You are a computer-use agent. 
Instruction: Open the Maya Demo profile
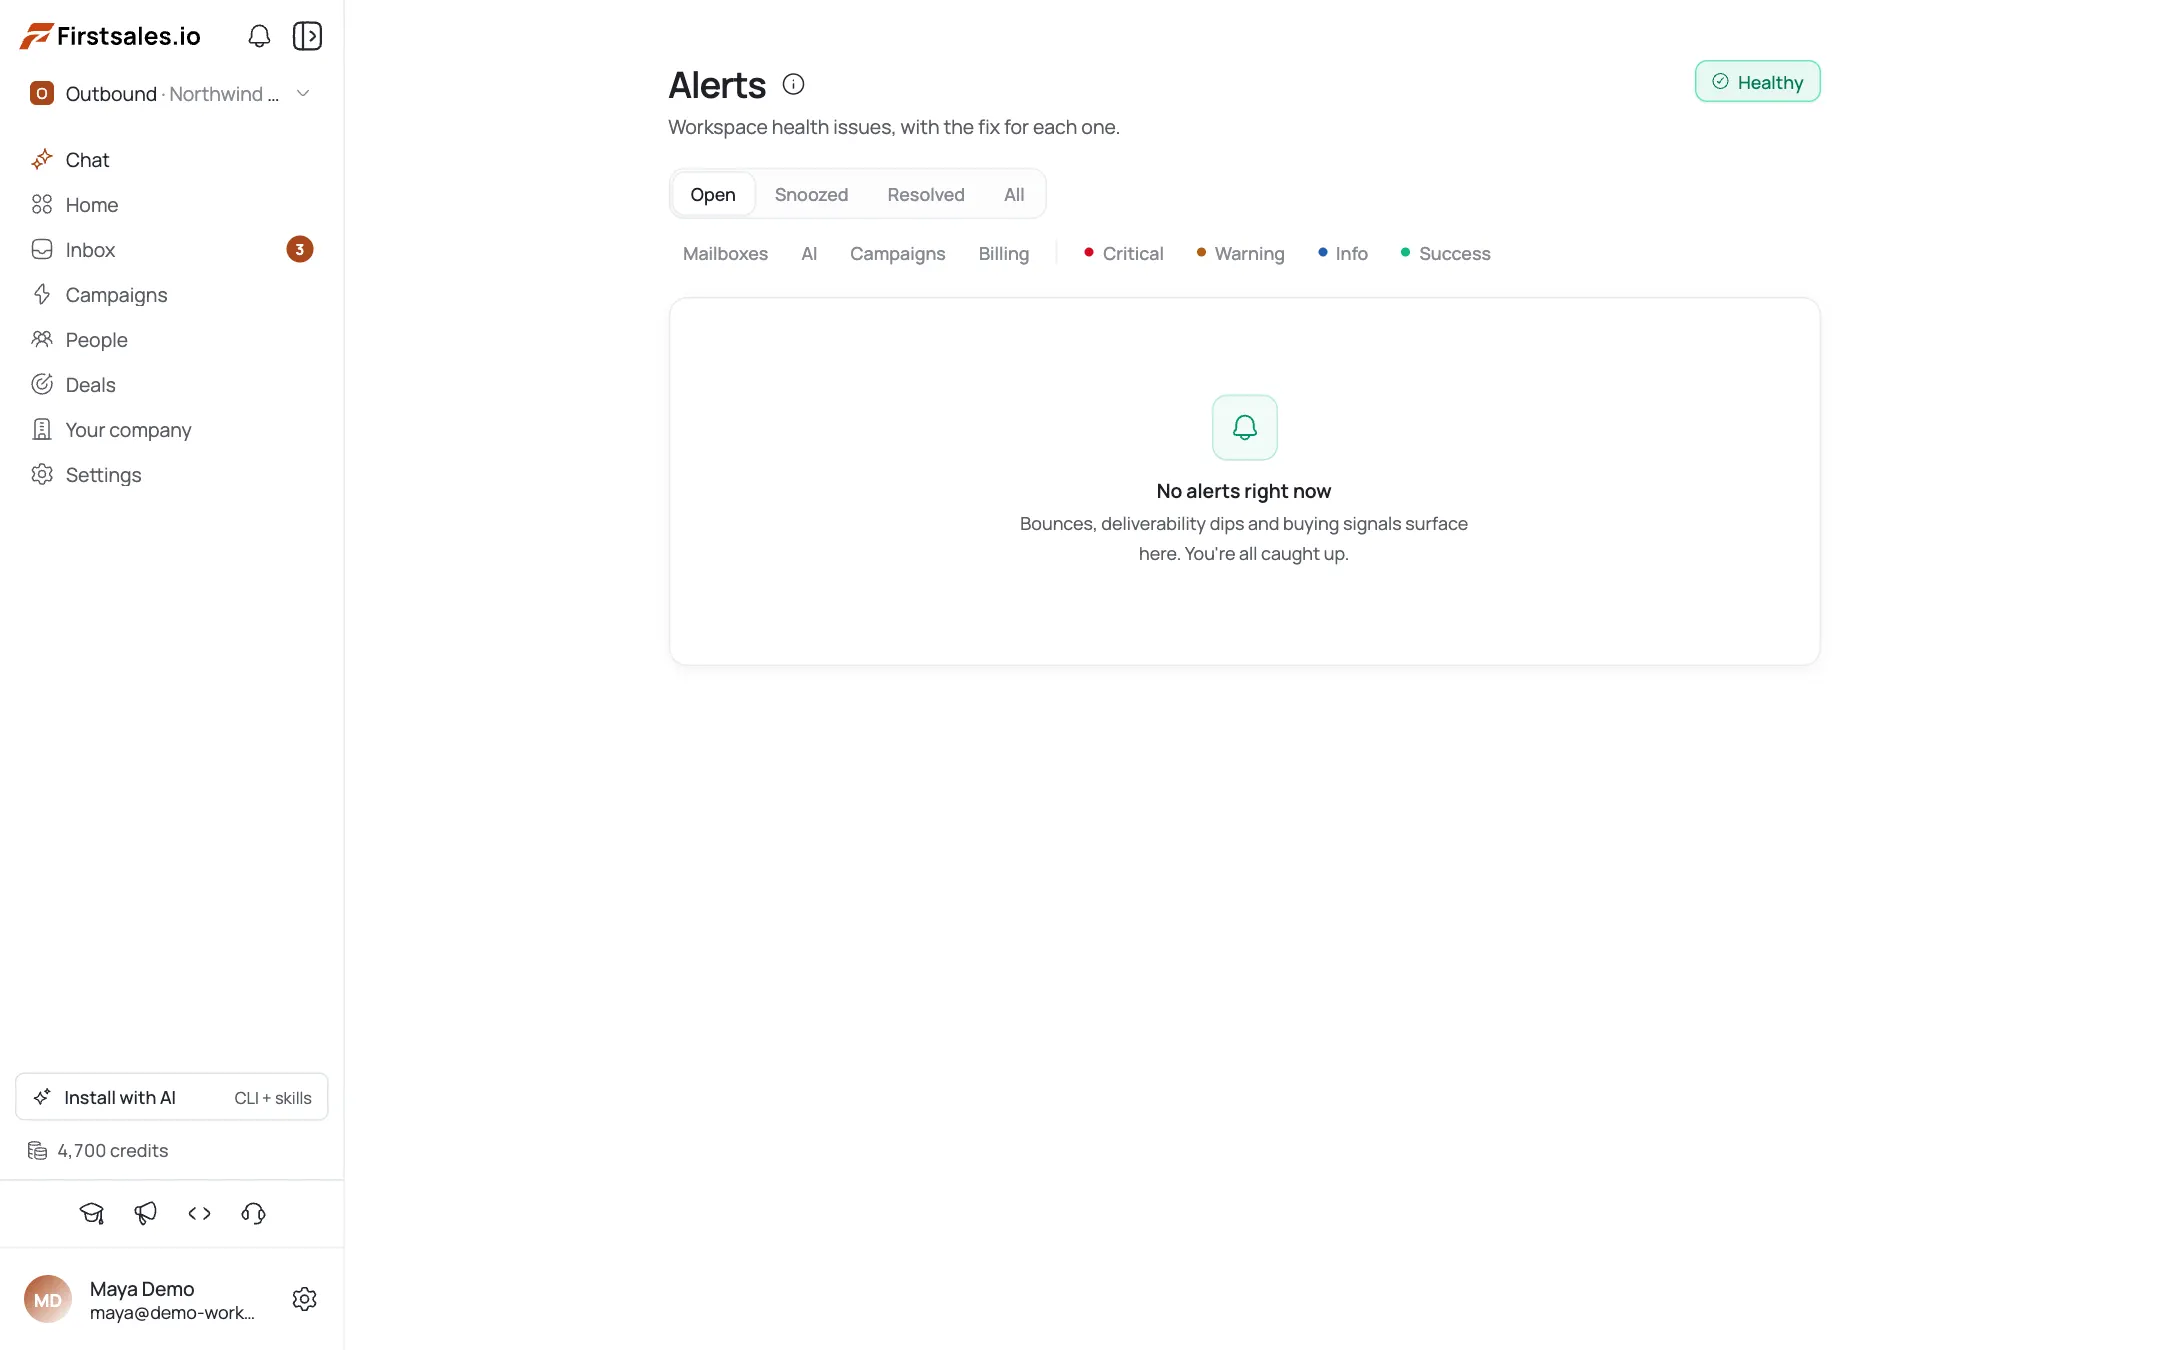click(141, 1299)
